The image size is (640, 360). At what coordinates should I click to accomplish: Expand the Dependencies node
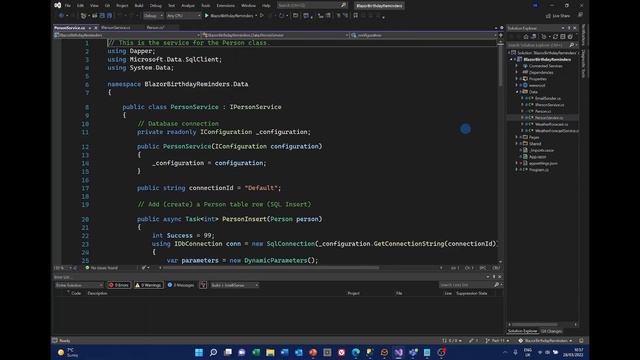[x=517, y=72]
